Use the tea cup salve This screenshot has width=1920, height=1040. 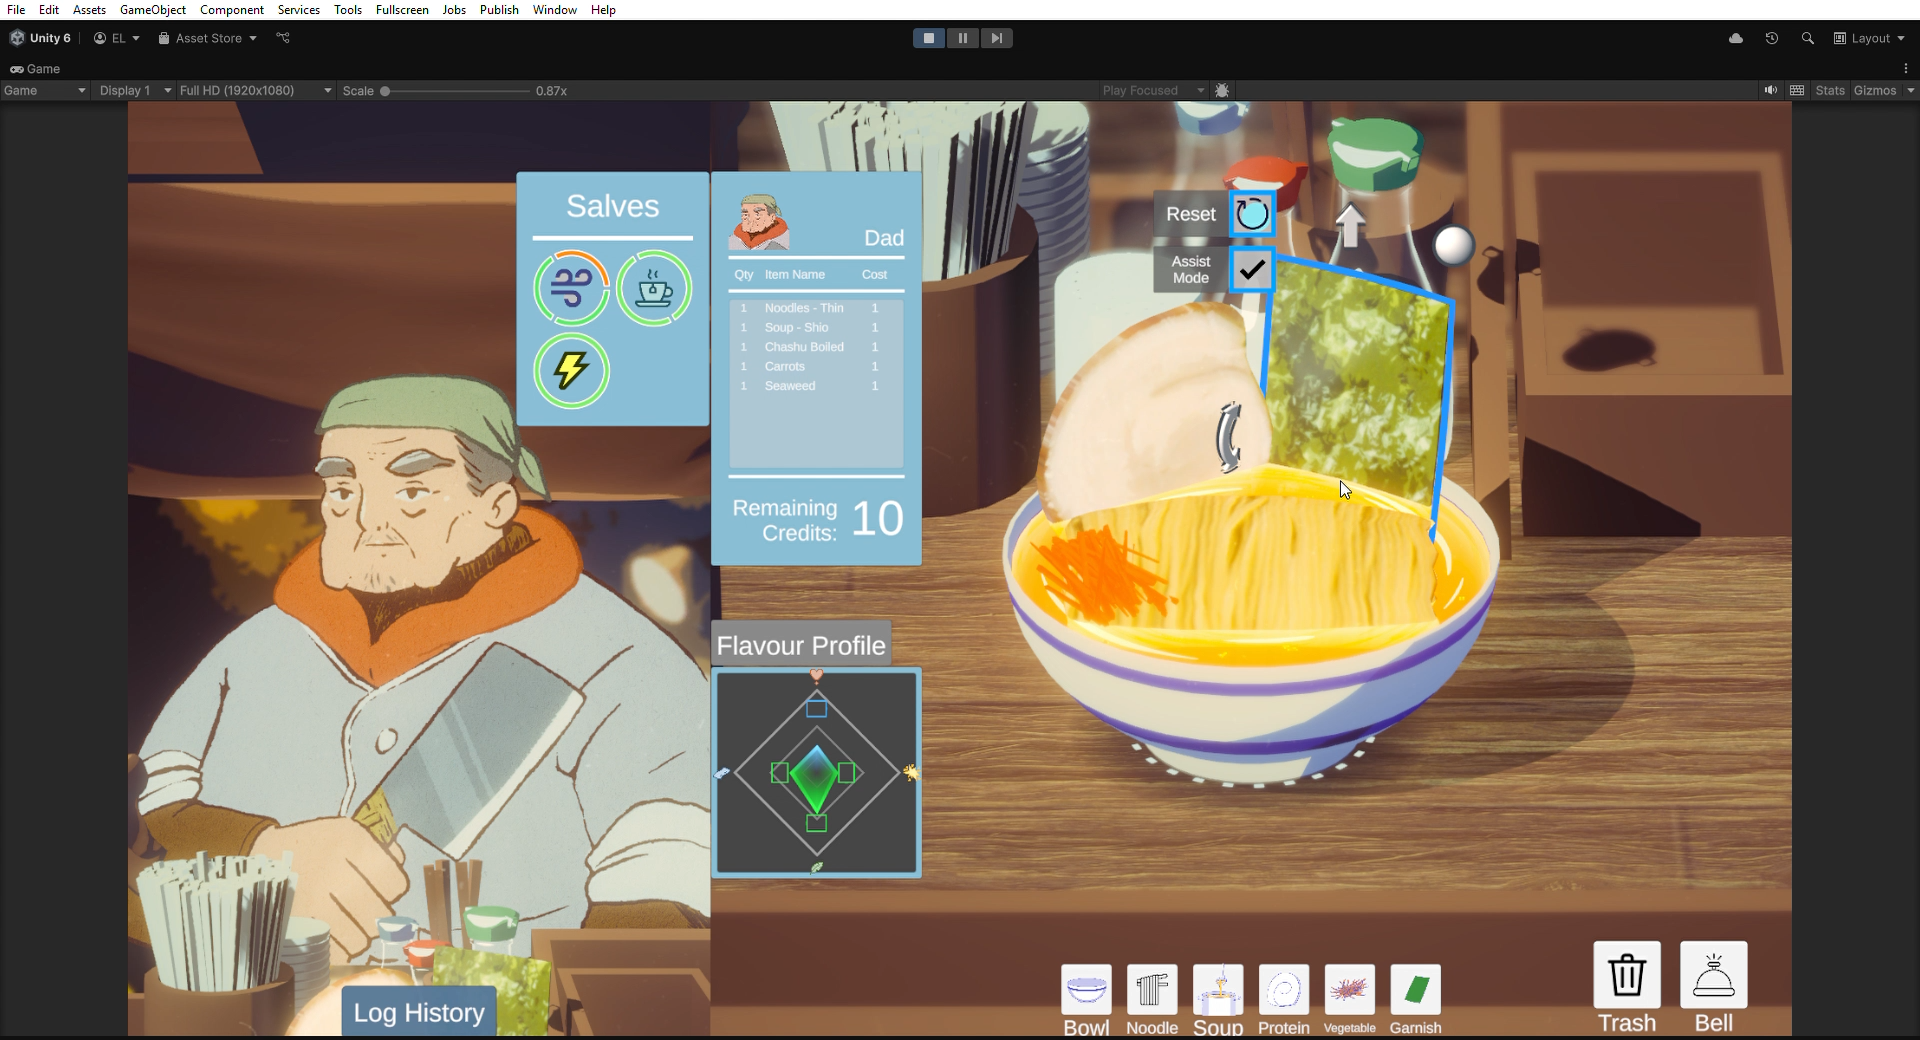(654, 289)
